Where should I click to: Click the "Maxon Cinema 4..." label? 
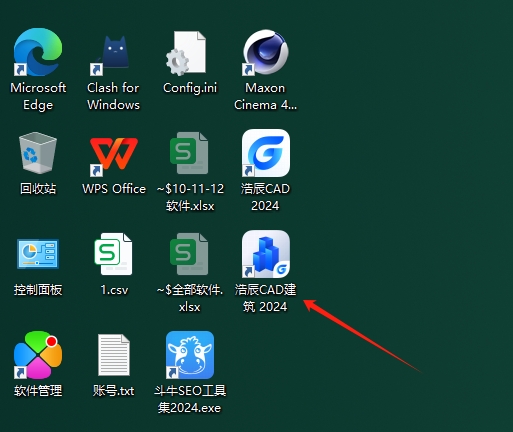[265, 96]
